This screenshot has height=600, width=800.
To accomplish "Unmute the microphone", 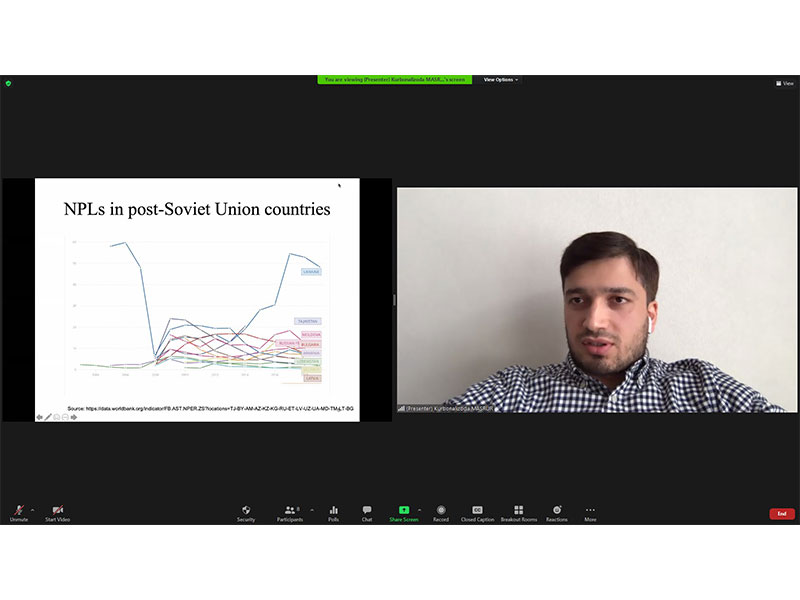I will 19,513.
